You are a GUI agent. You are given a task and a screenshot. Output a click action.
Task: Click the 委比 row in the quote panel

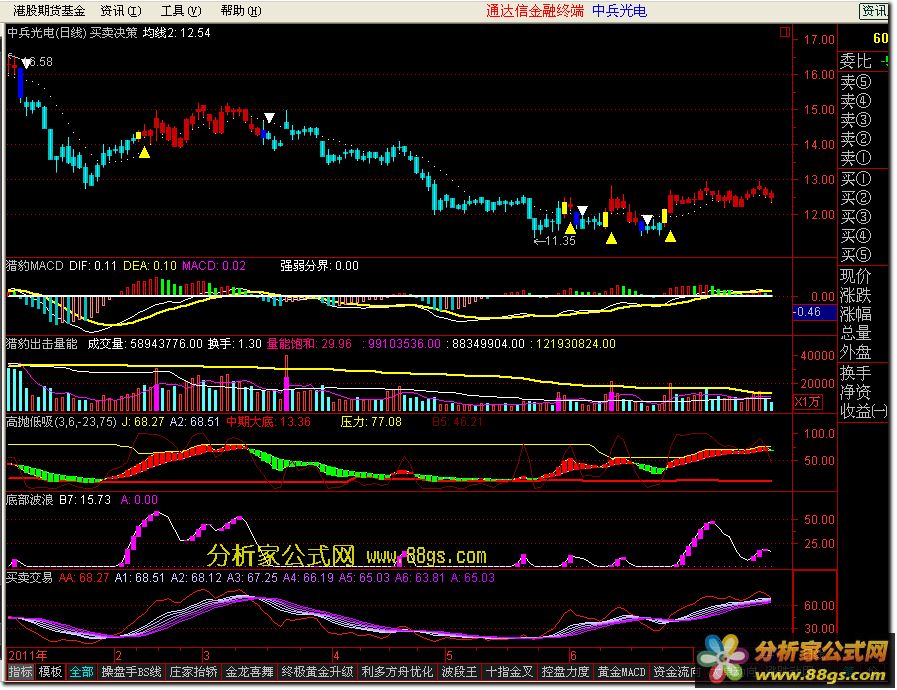863,61
